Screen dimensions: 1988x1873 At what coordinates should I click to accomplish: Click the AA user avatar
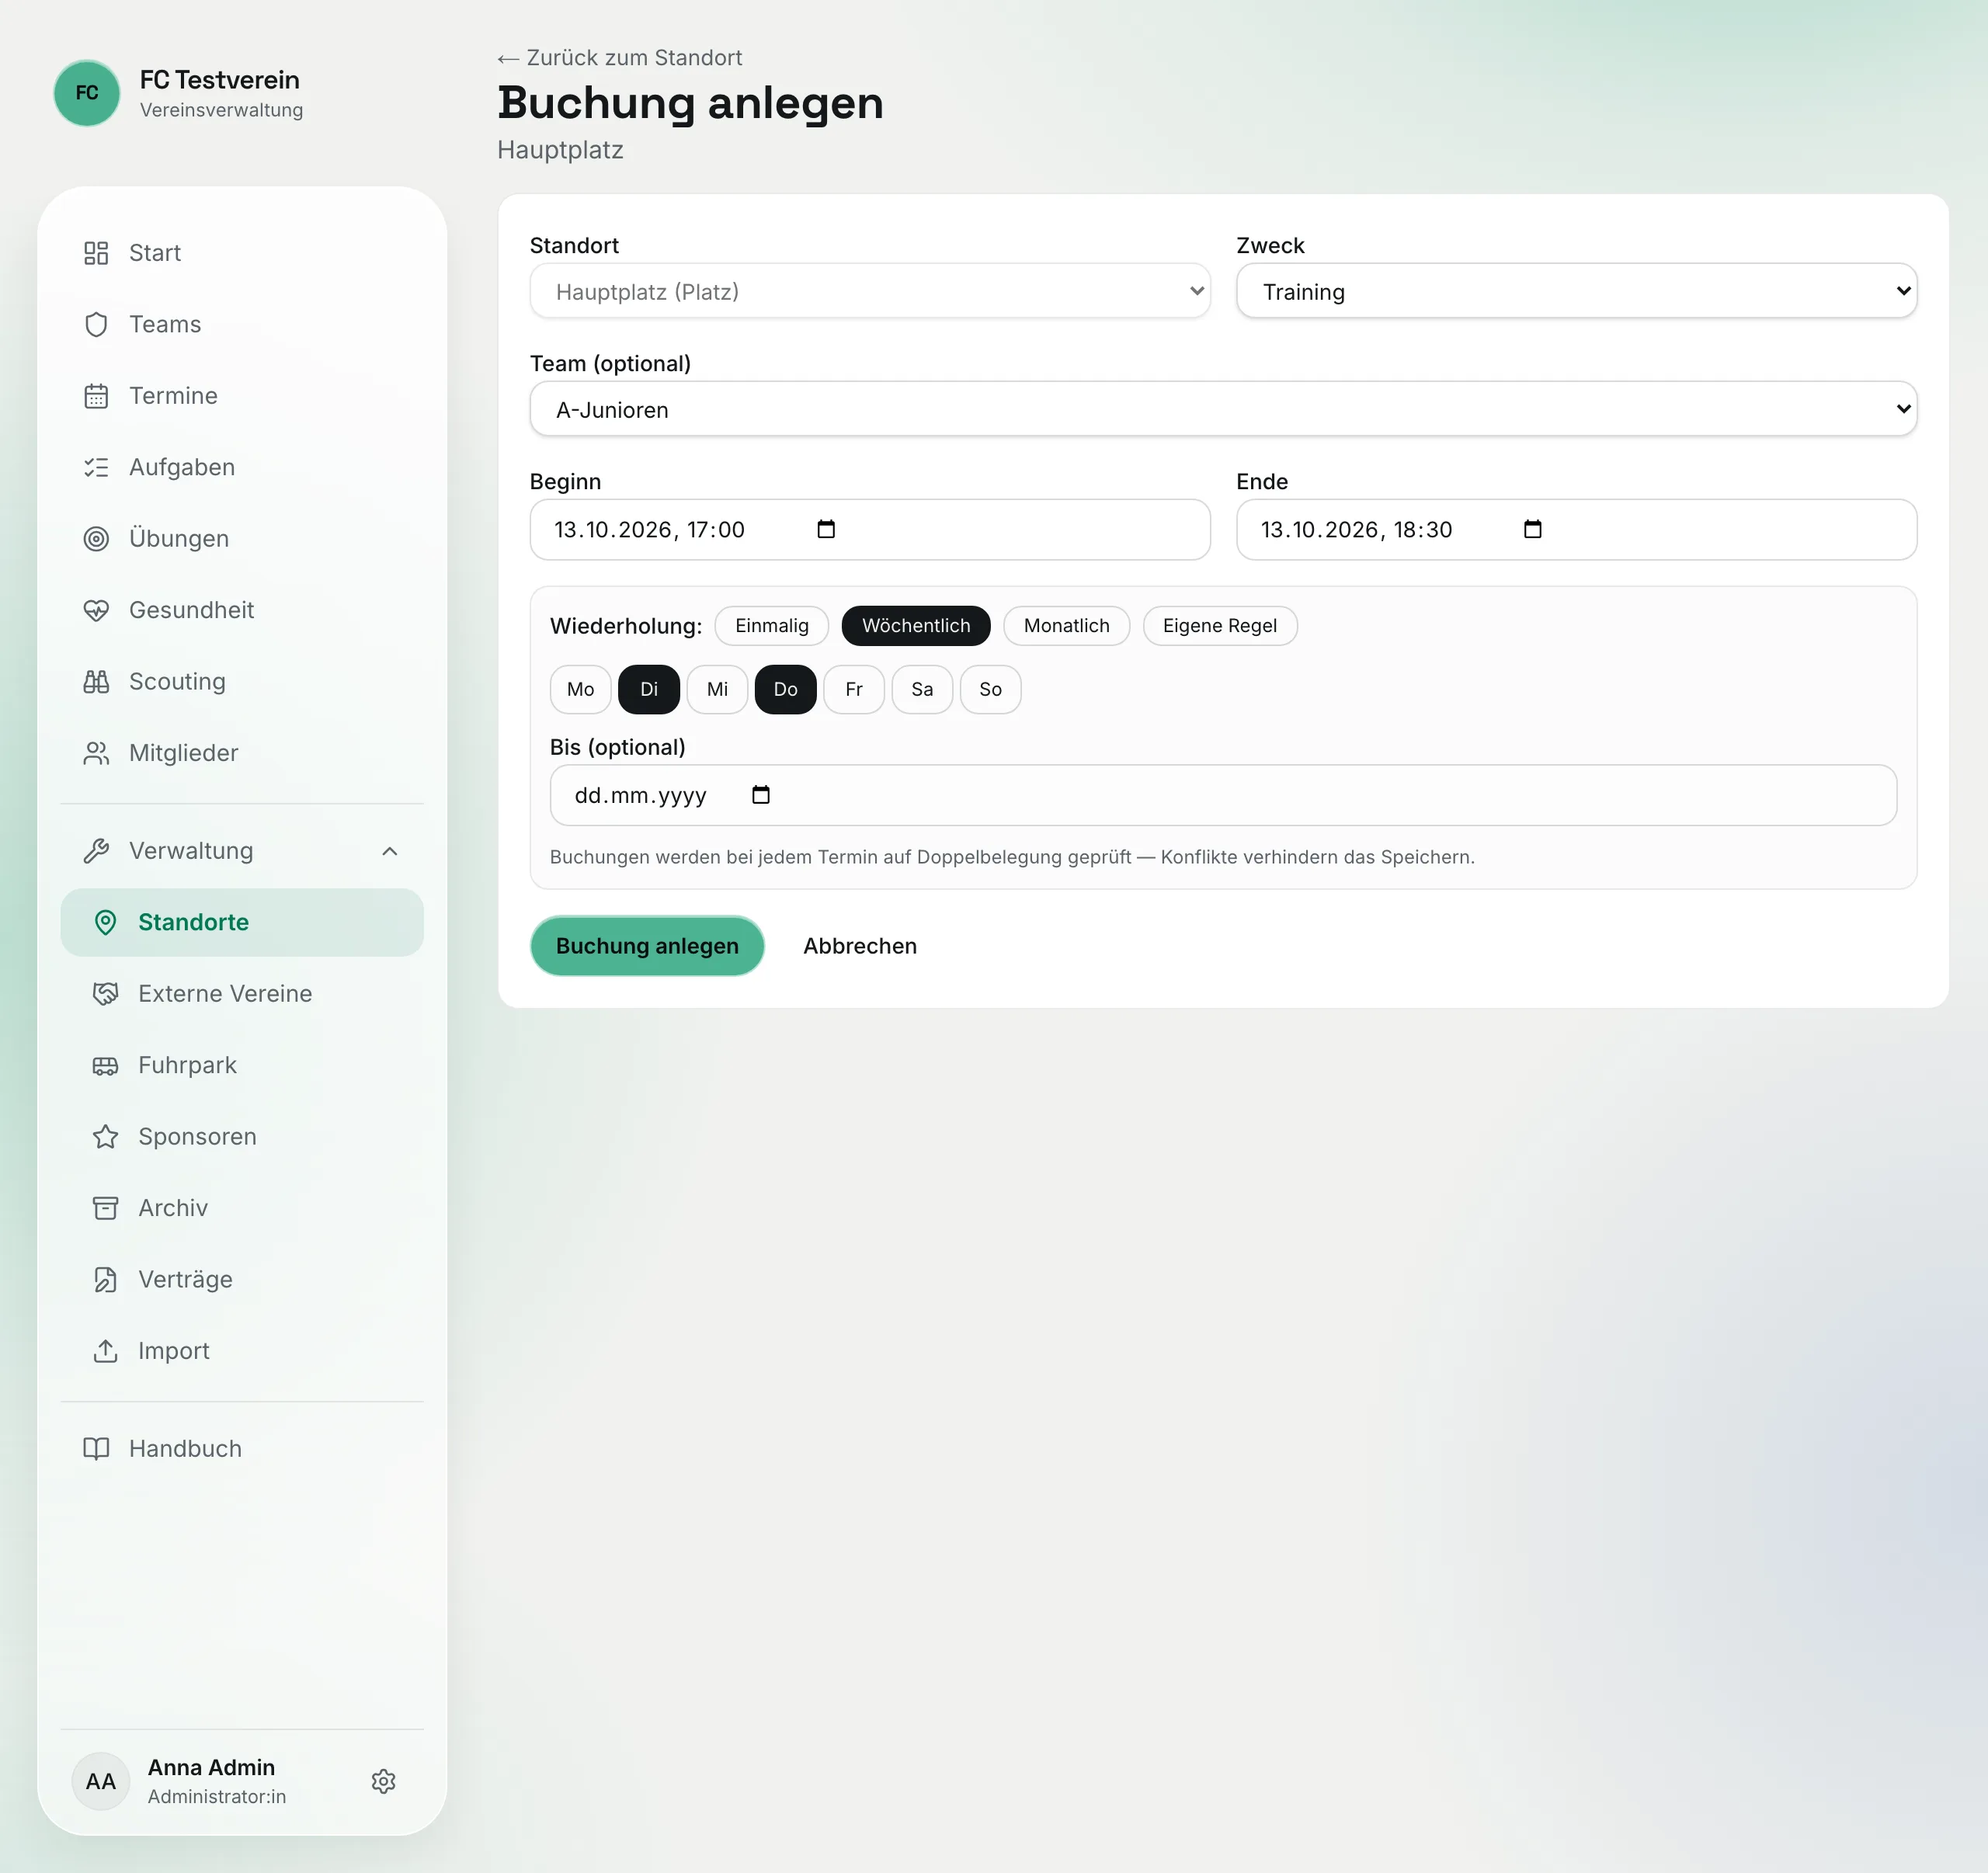pyautogui.click(x=101, y=1782)
